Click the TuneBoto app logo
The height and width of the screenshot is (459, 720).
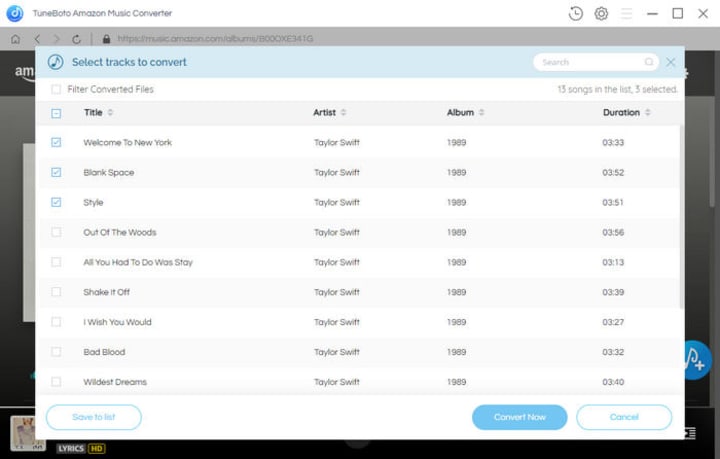click(15, 13)
